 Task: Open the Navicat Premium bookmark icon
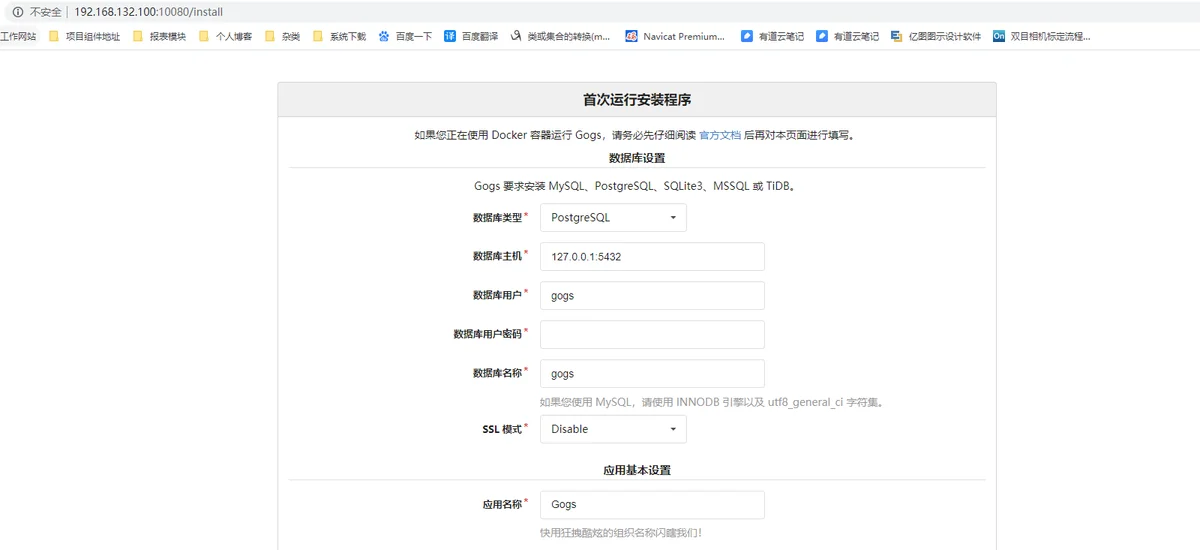[x=631, y=36]
